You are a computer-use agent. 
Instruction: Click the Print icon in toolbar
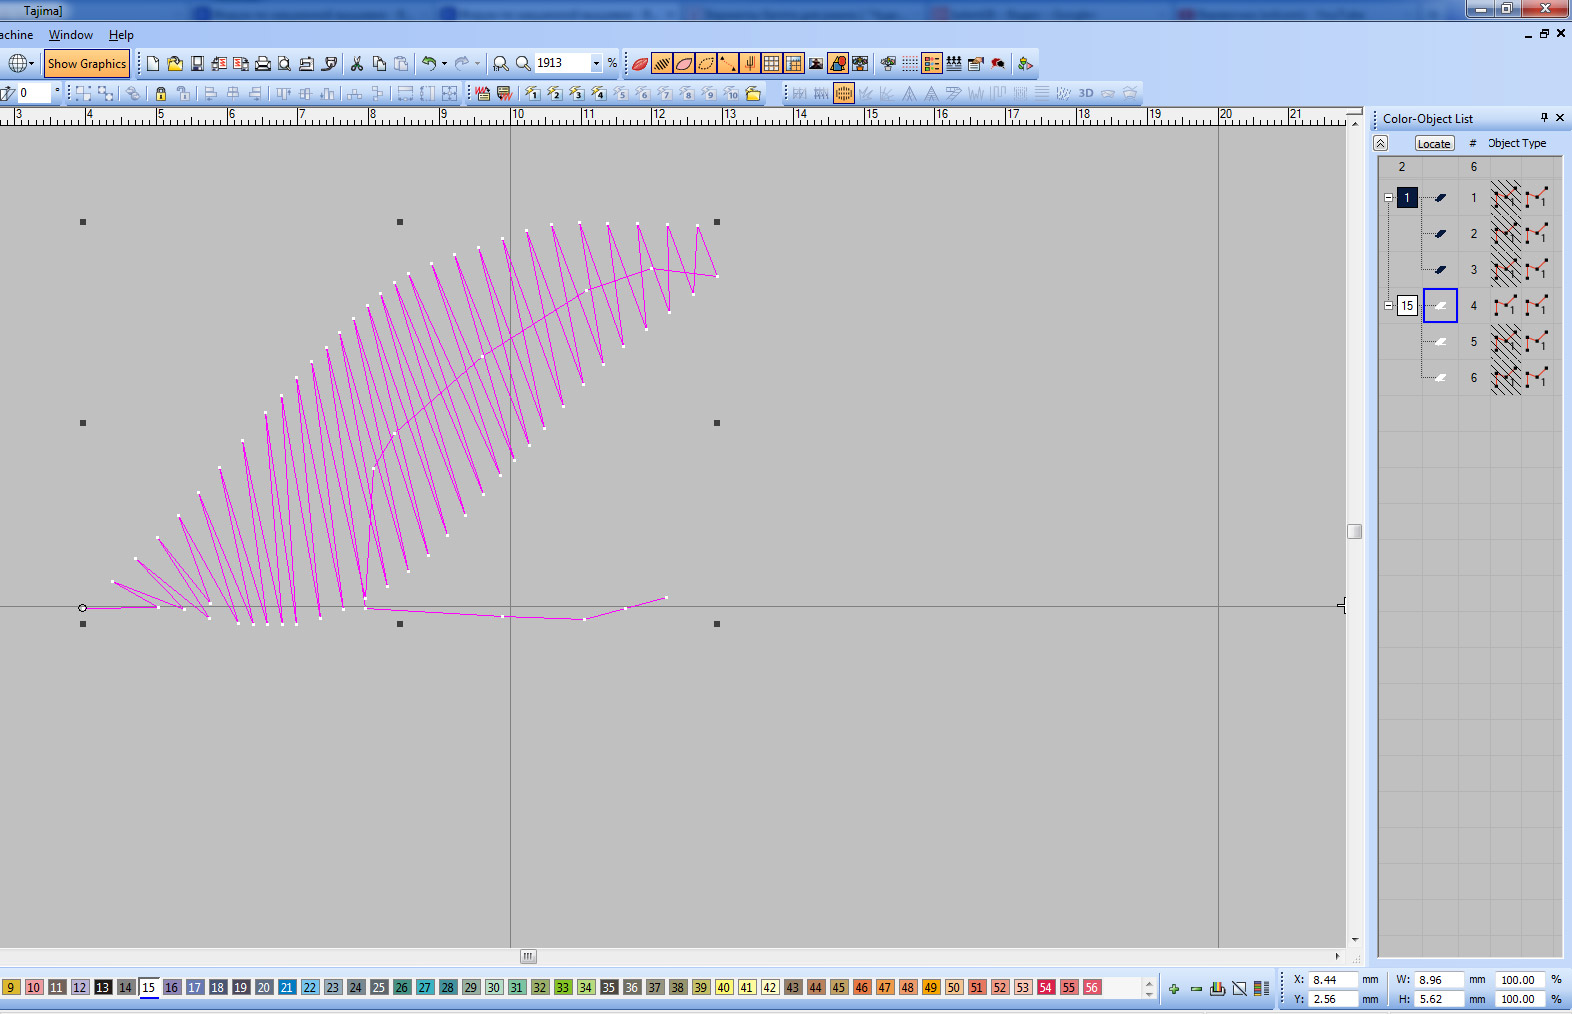click(x=263, y=64)
